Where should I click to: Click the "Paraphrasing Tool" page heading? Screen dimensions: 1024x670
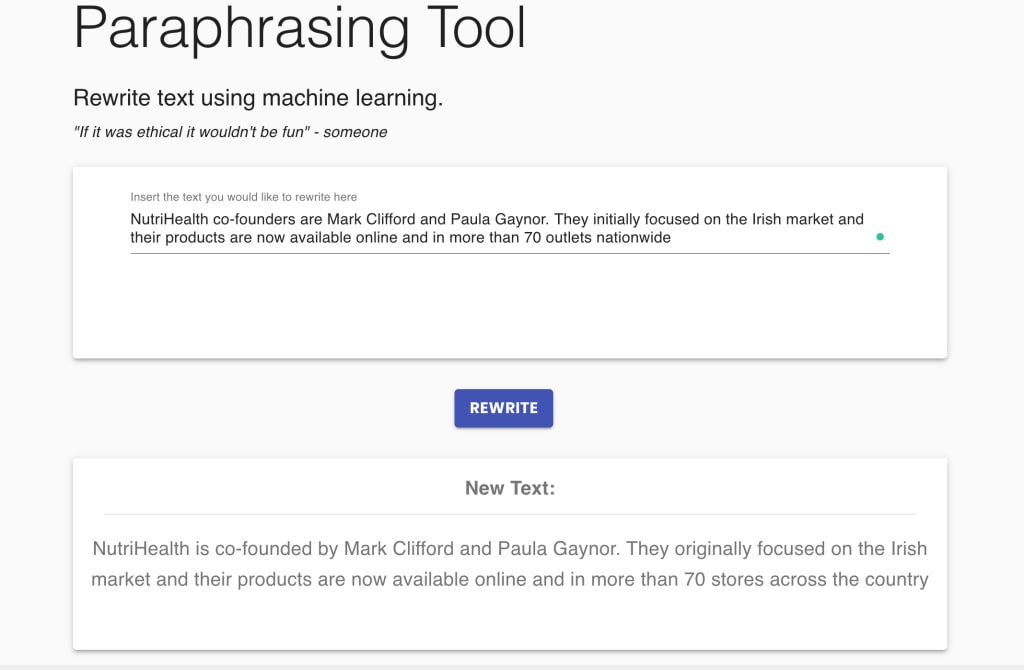300,28
